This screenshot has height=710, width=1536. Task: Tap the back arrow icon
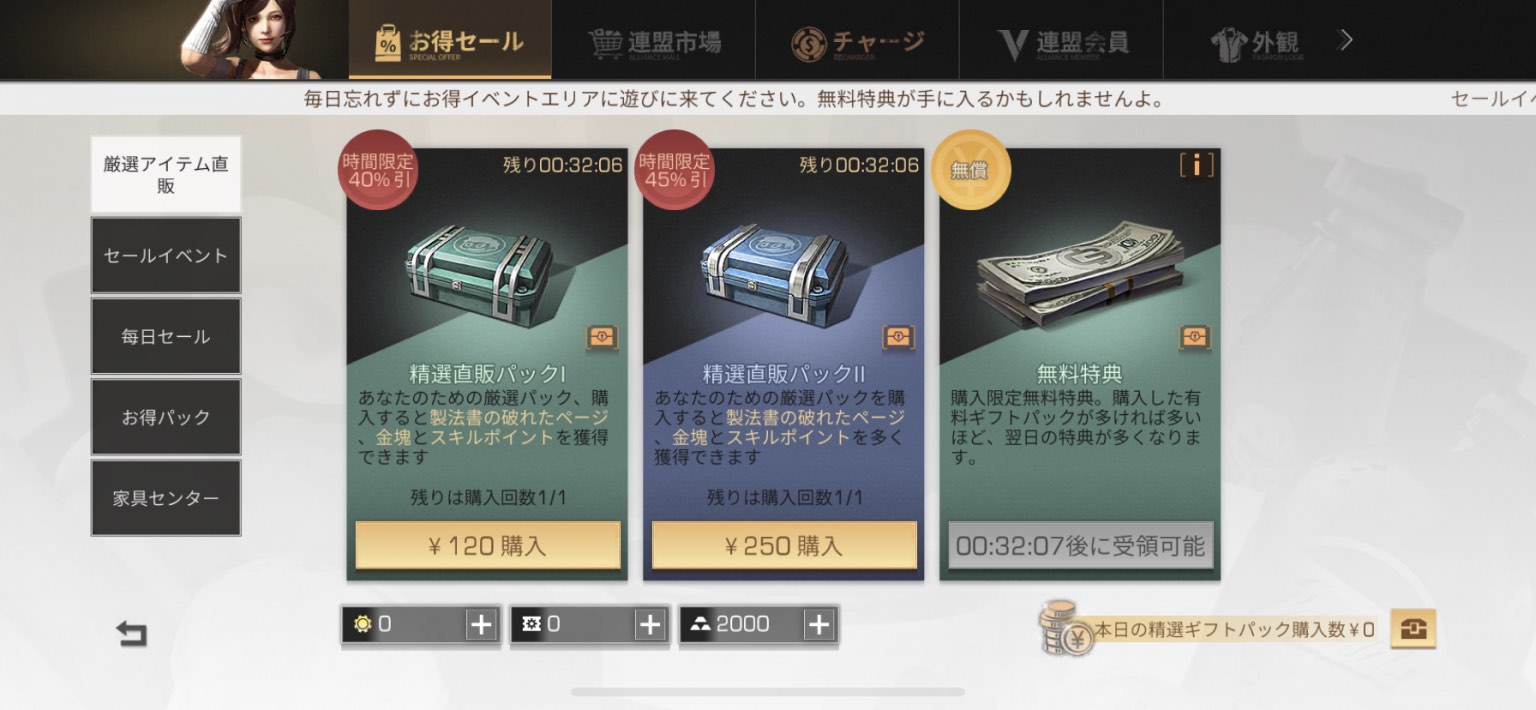[131, 634]
